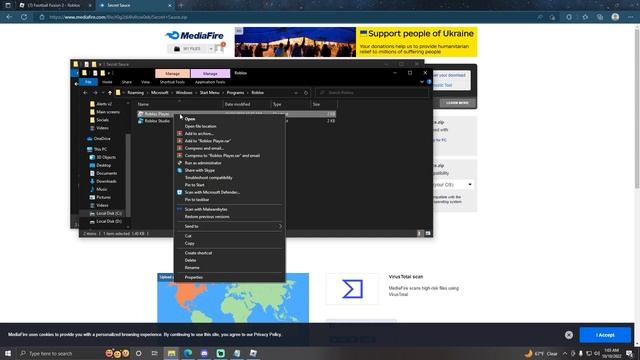Image resolution: width=640 pixels, height=360 pixels.
Task: Open Music in navigation pane
Action: point(101,189)
